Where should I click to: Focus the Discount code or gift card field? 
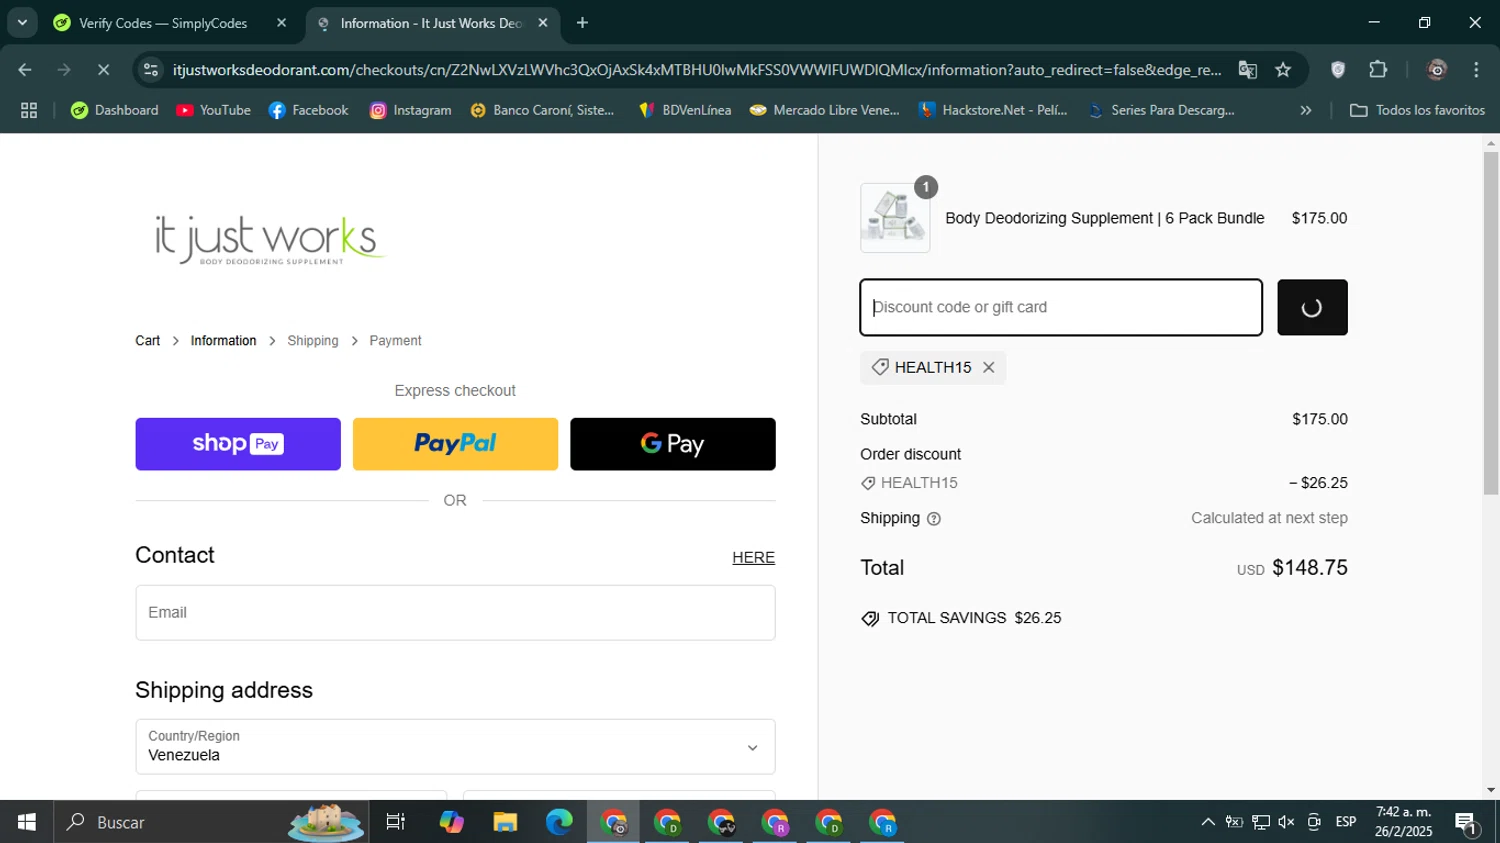click(x=1061, y=307)
